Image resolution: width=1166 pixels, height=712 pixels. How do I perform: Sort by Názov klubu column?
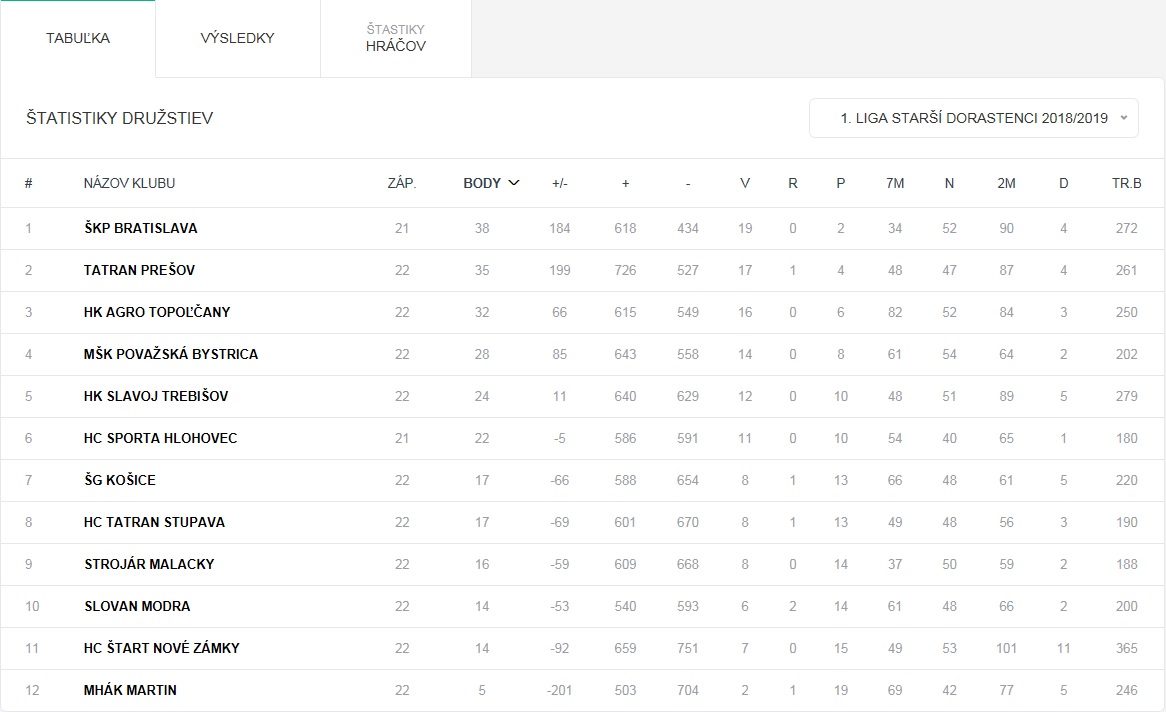[130, 183]
